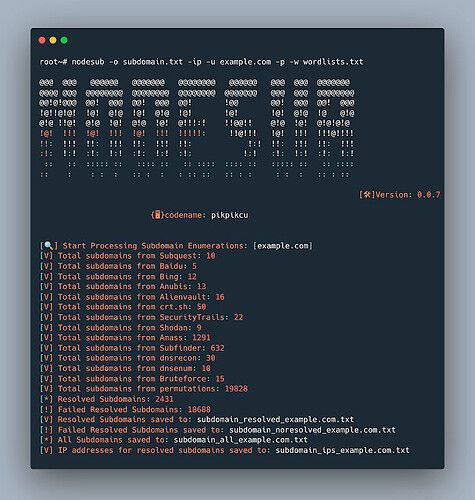This screenshot has width=475, height=500.
Task: Click the 'Resolved Subdomains: 2431' line
Action: [x=107, y=399]
